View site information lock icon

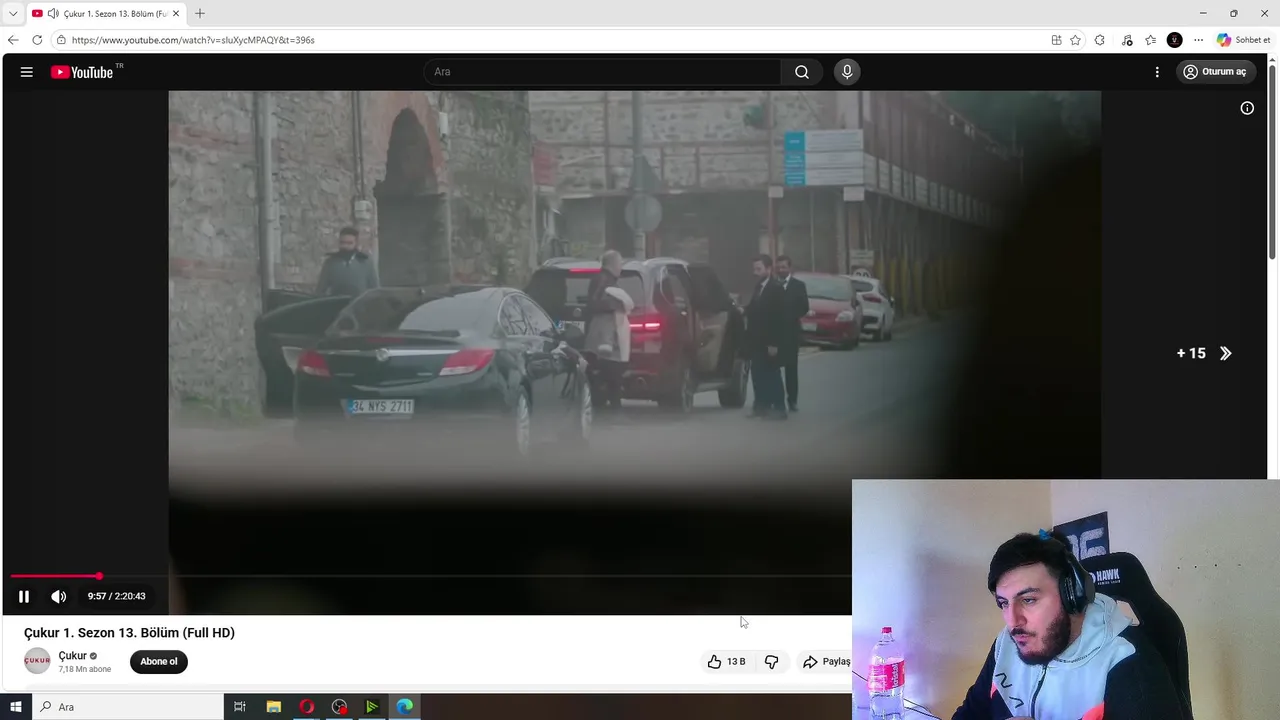[x=61, y=40]
